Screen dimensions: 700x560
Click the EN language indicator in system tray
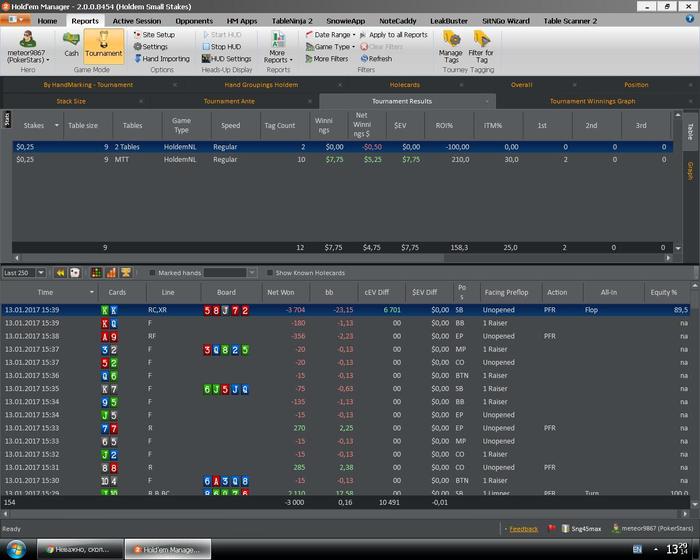point(637,549)
